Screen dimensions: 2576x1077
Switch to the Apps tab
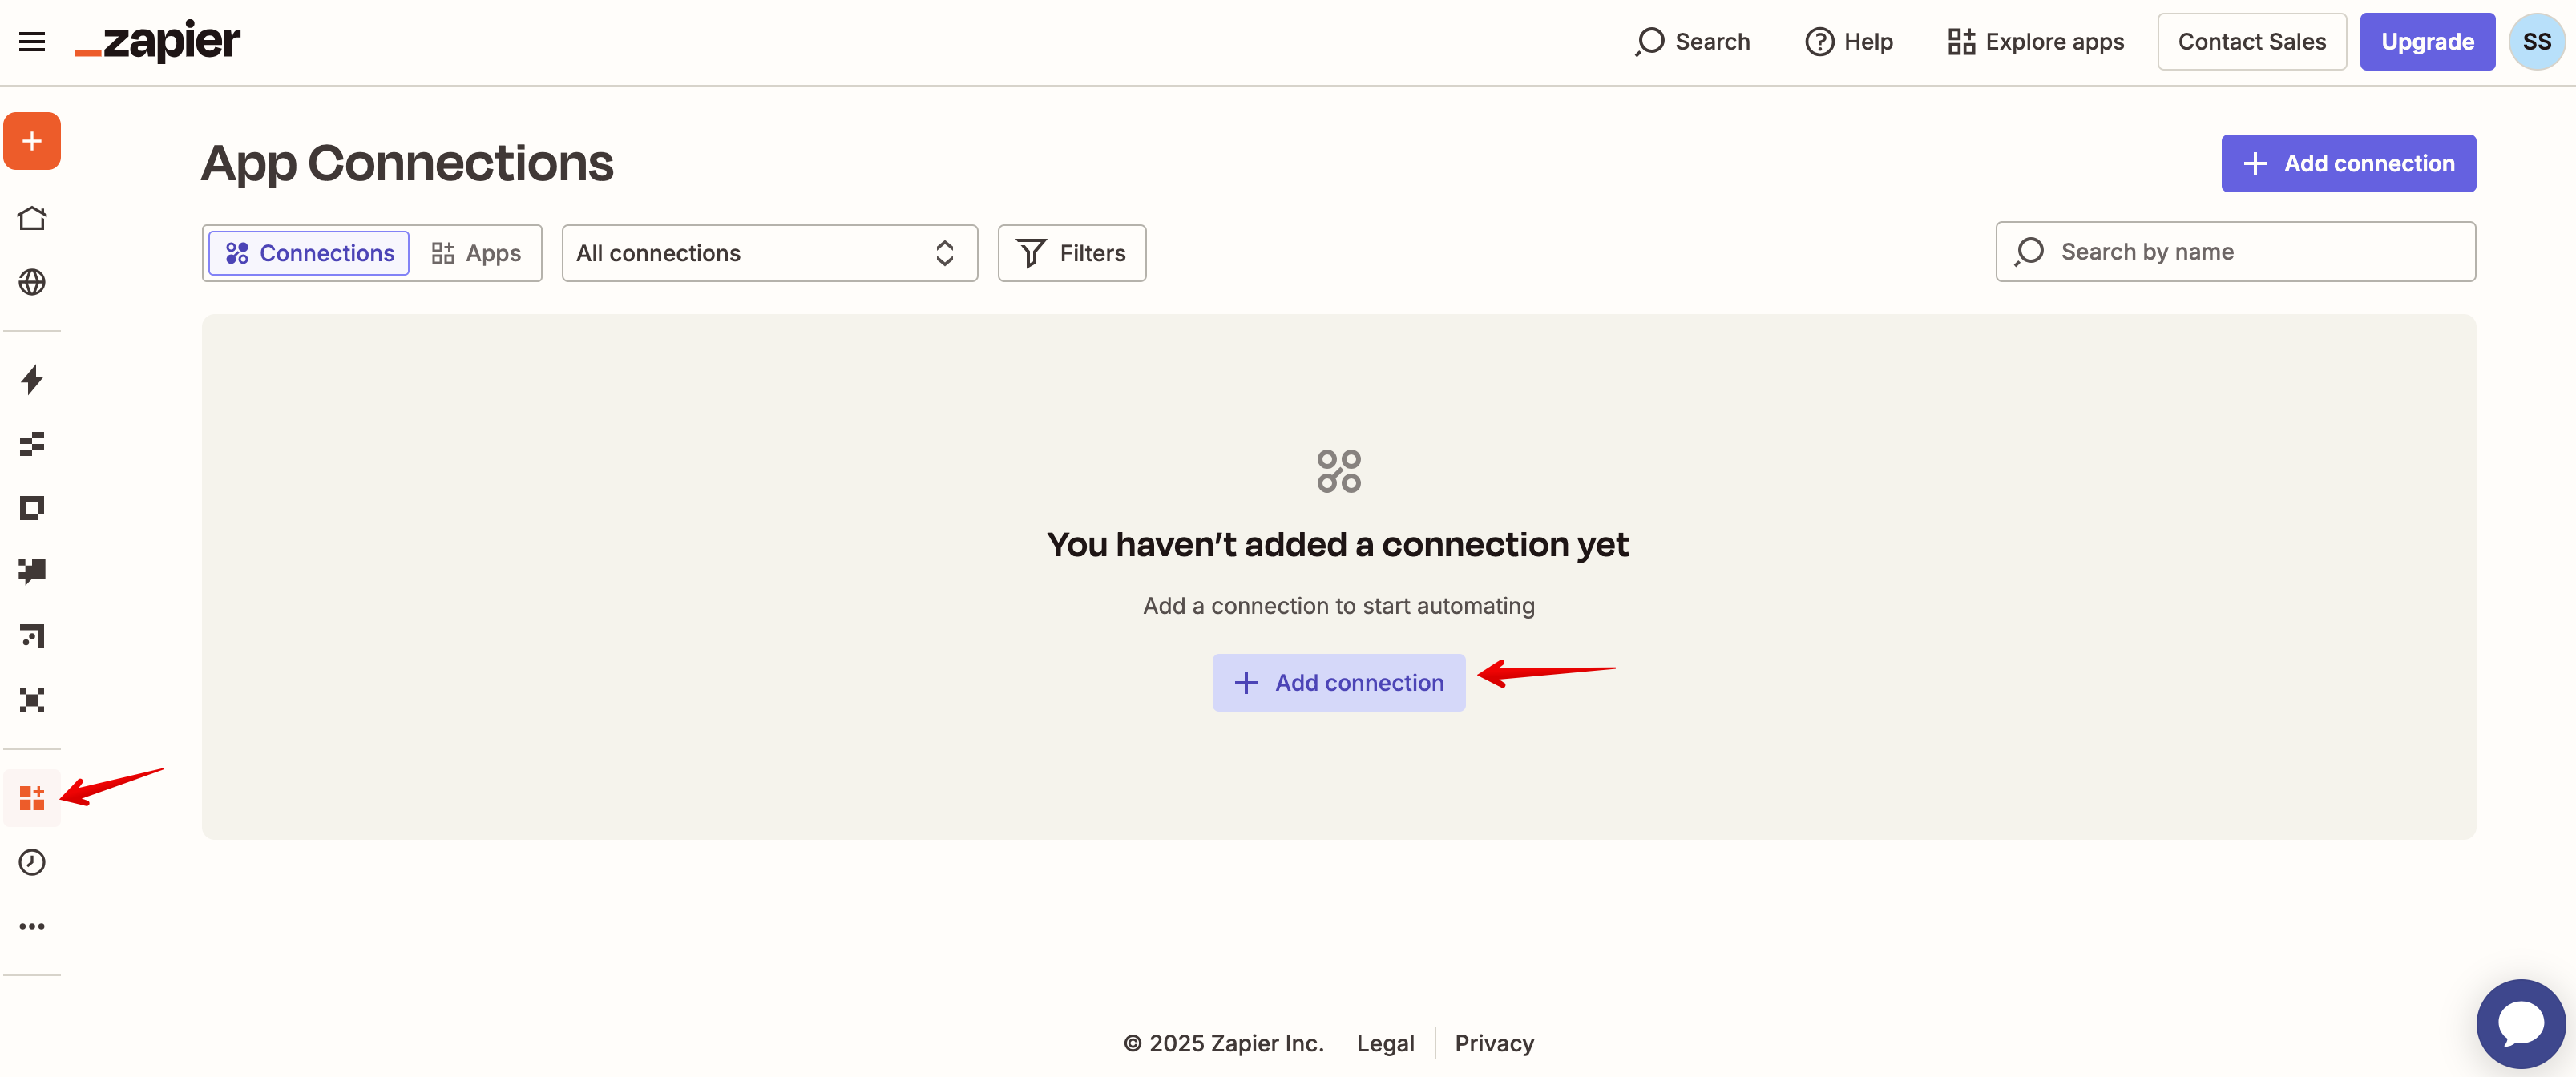pos(475,253)
